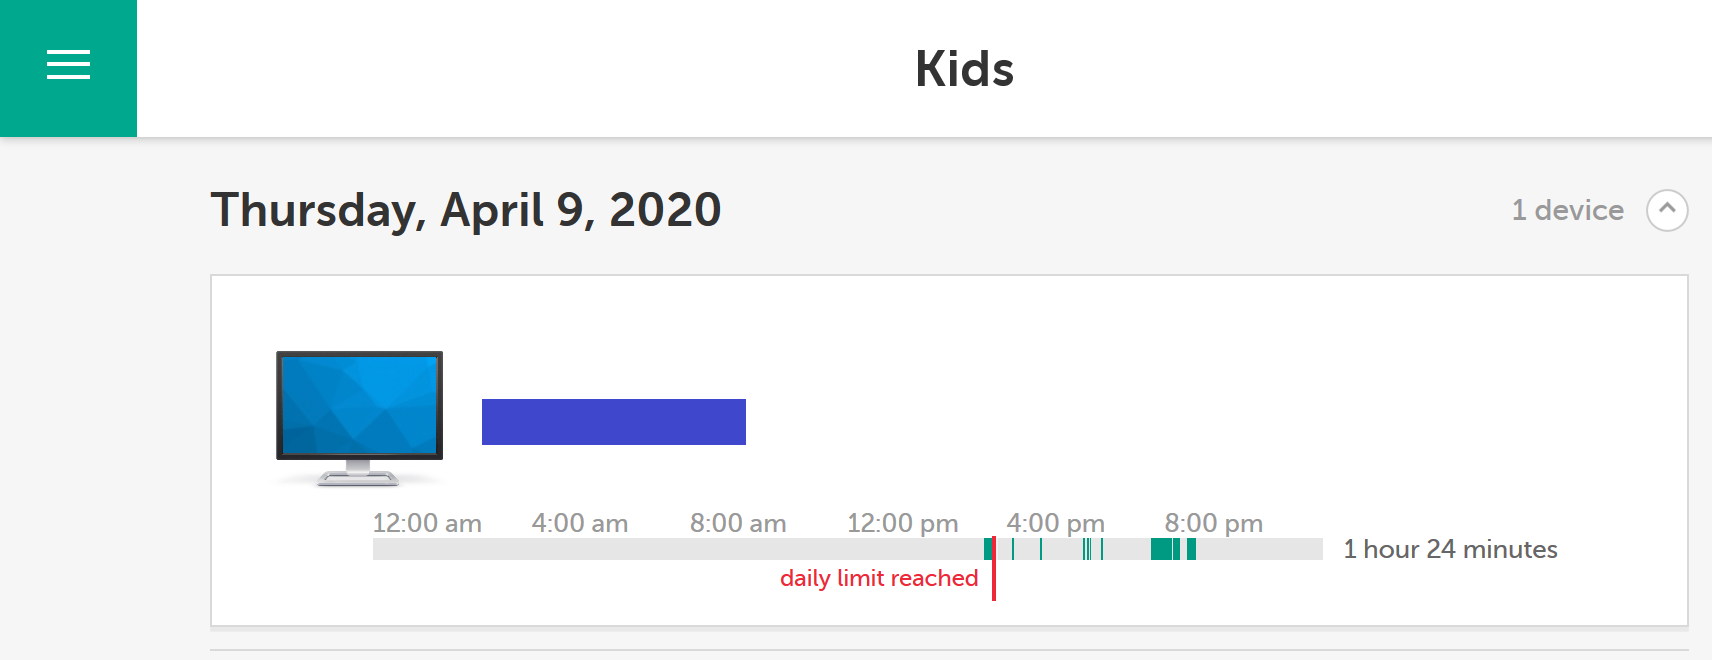
Task: Click the first green usage block left of the red line
Action: (988, 549)
